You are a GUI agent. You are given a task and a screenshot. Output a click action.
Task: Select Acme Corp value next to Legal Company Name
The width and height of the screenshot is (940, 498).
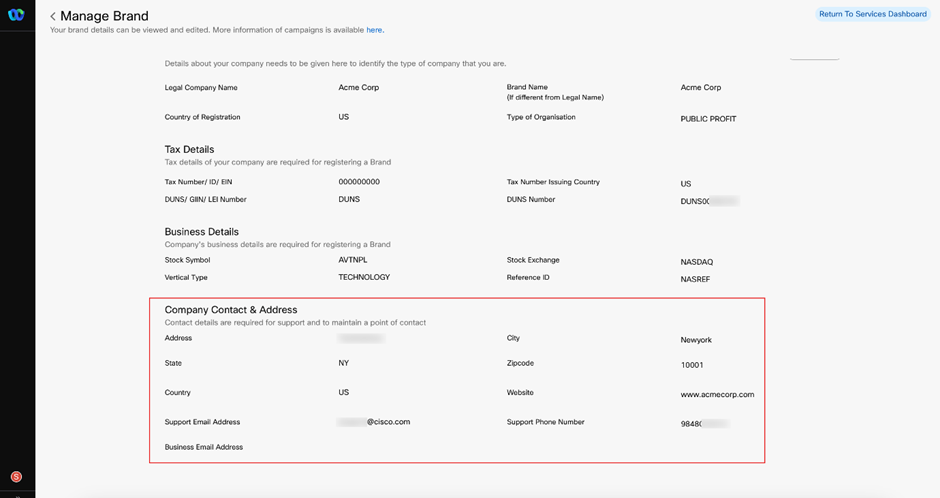358,87
